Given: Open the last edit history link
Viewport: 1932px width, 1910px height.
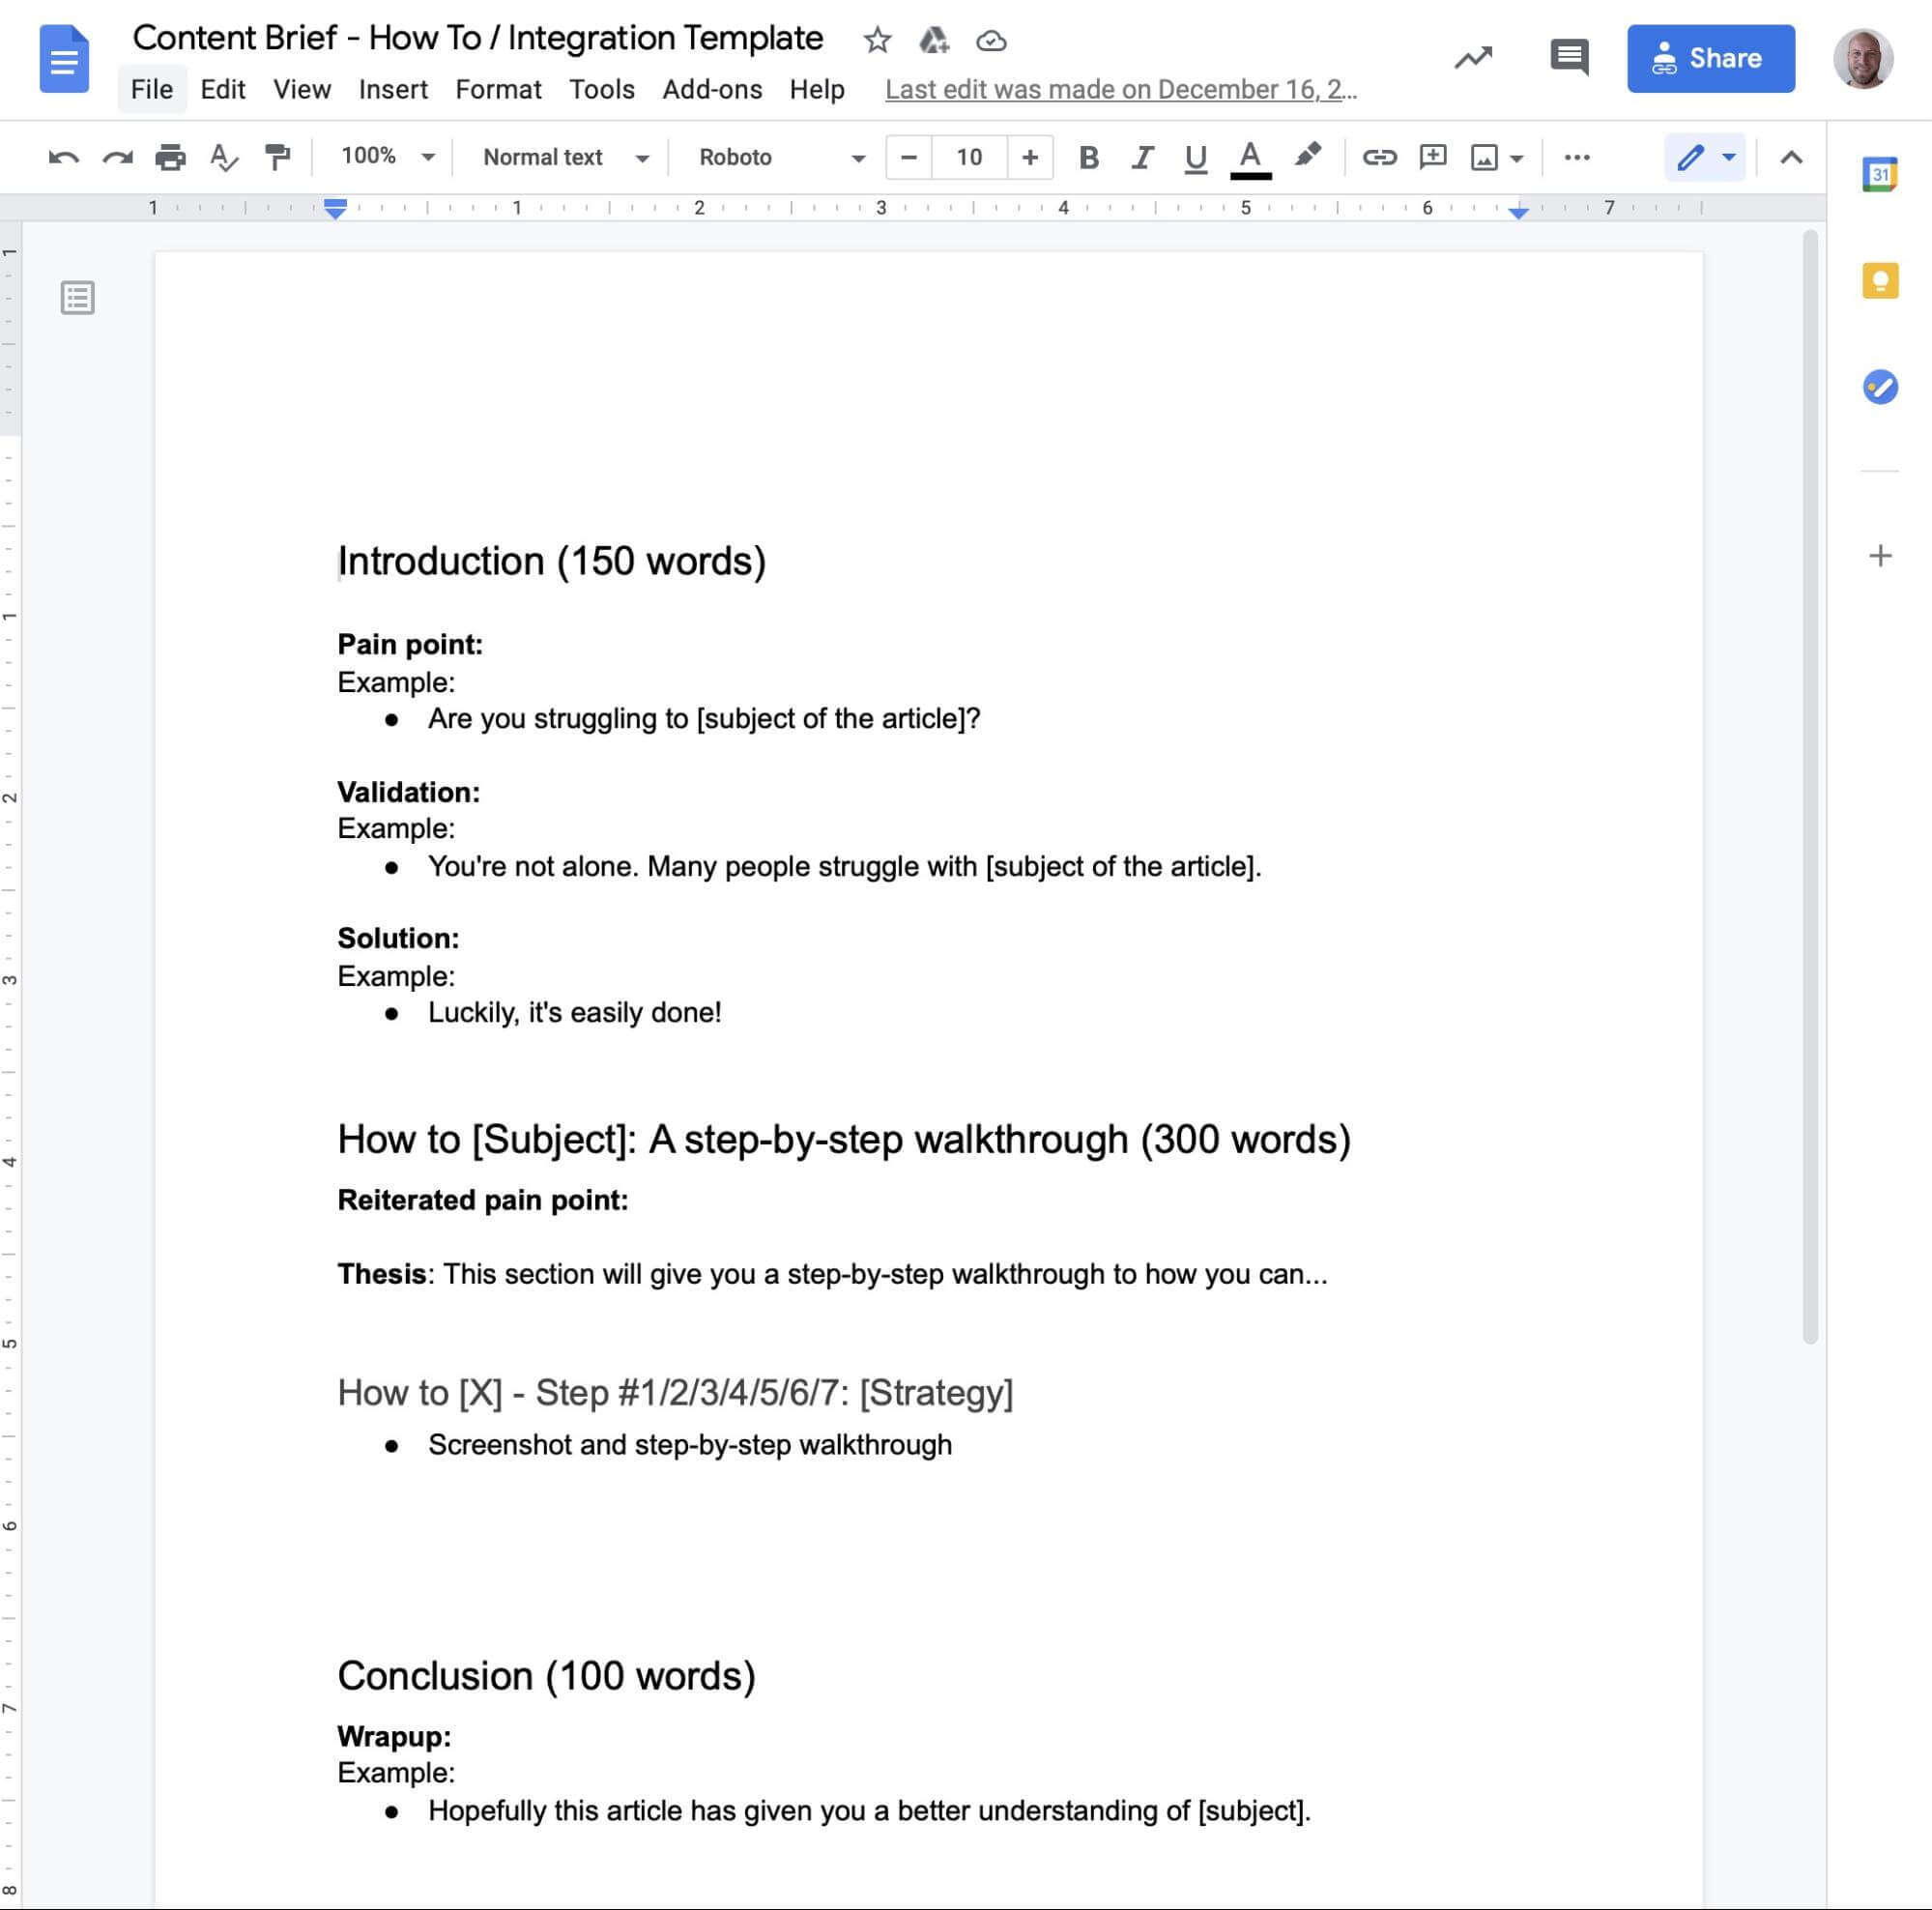Looking at the screenshot, I should (x=1120, y=90).
